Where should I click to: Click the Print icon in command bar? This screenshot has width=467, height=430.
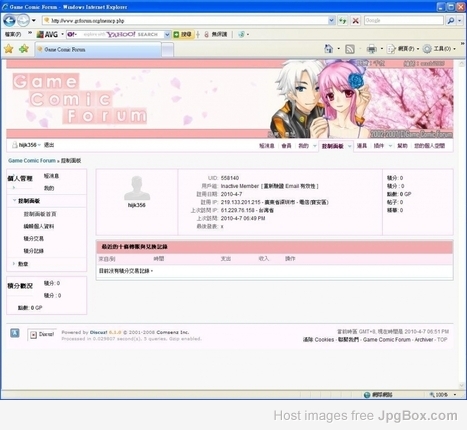click(x=371, y=49)
